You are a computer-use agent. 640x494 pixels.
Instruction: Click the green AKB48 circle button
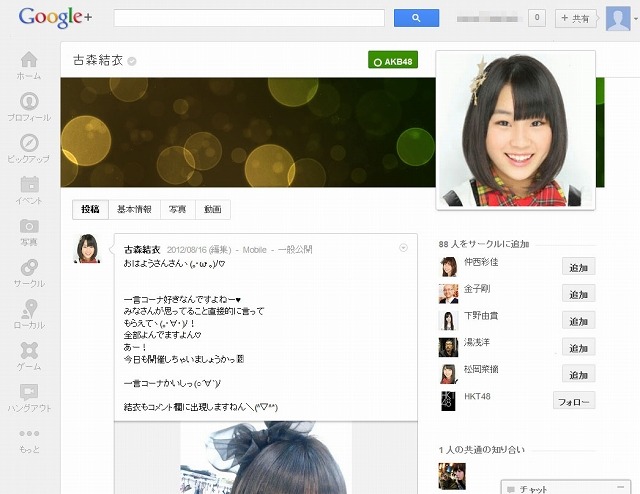[x=393, y=60]
